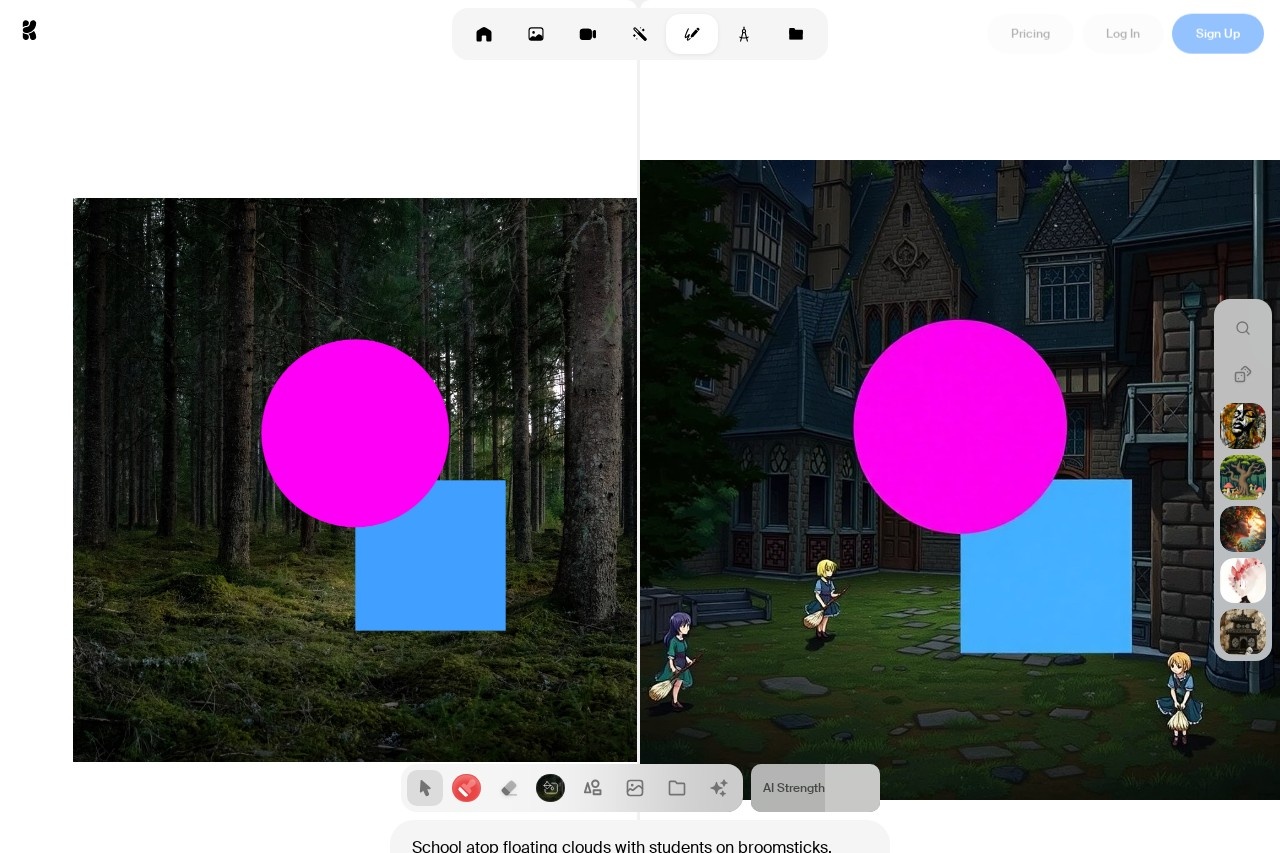The height and width of the screenshot is (853, 1280).
Task: Select the image insert tool
Action: pos(635,788)
